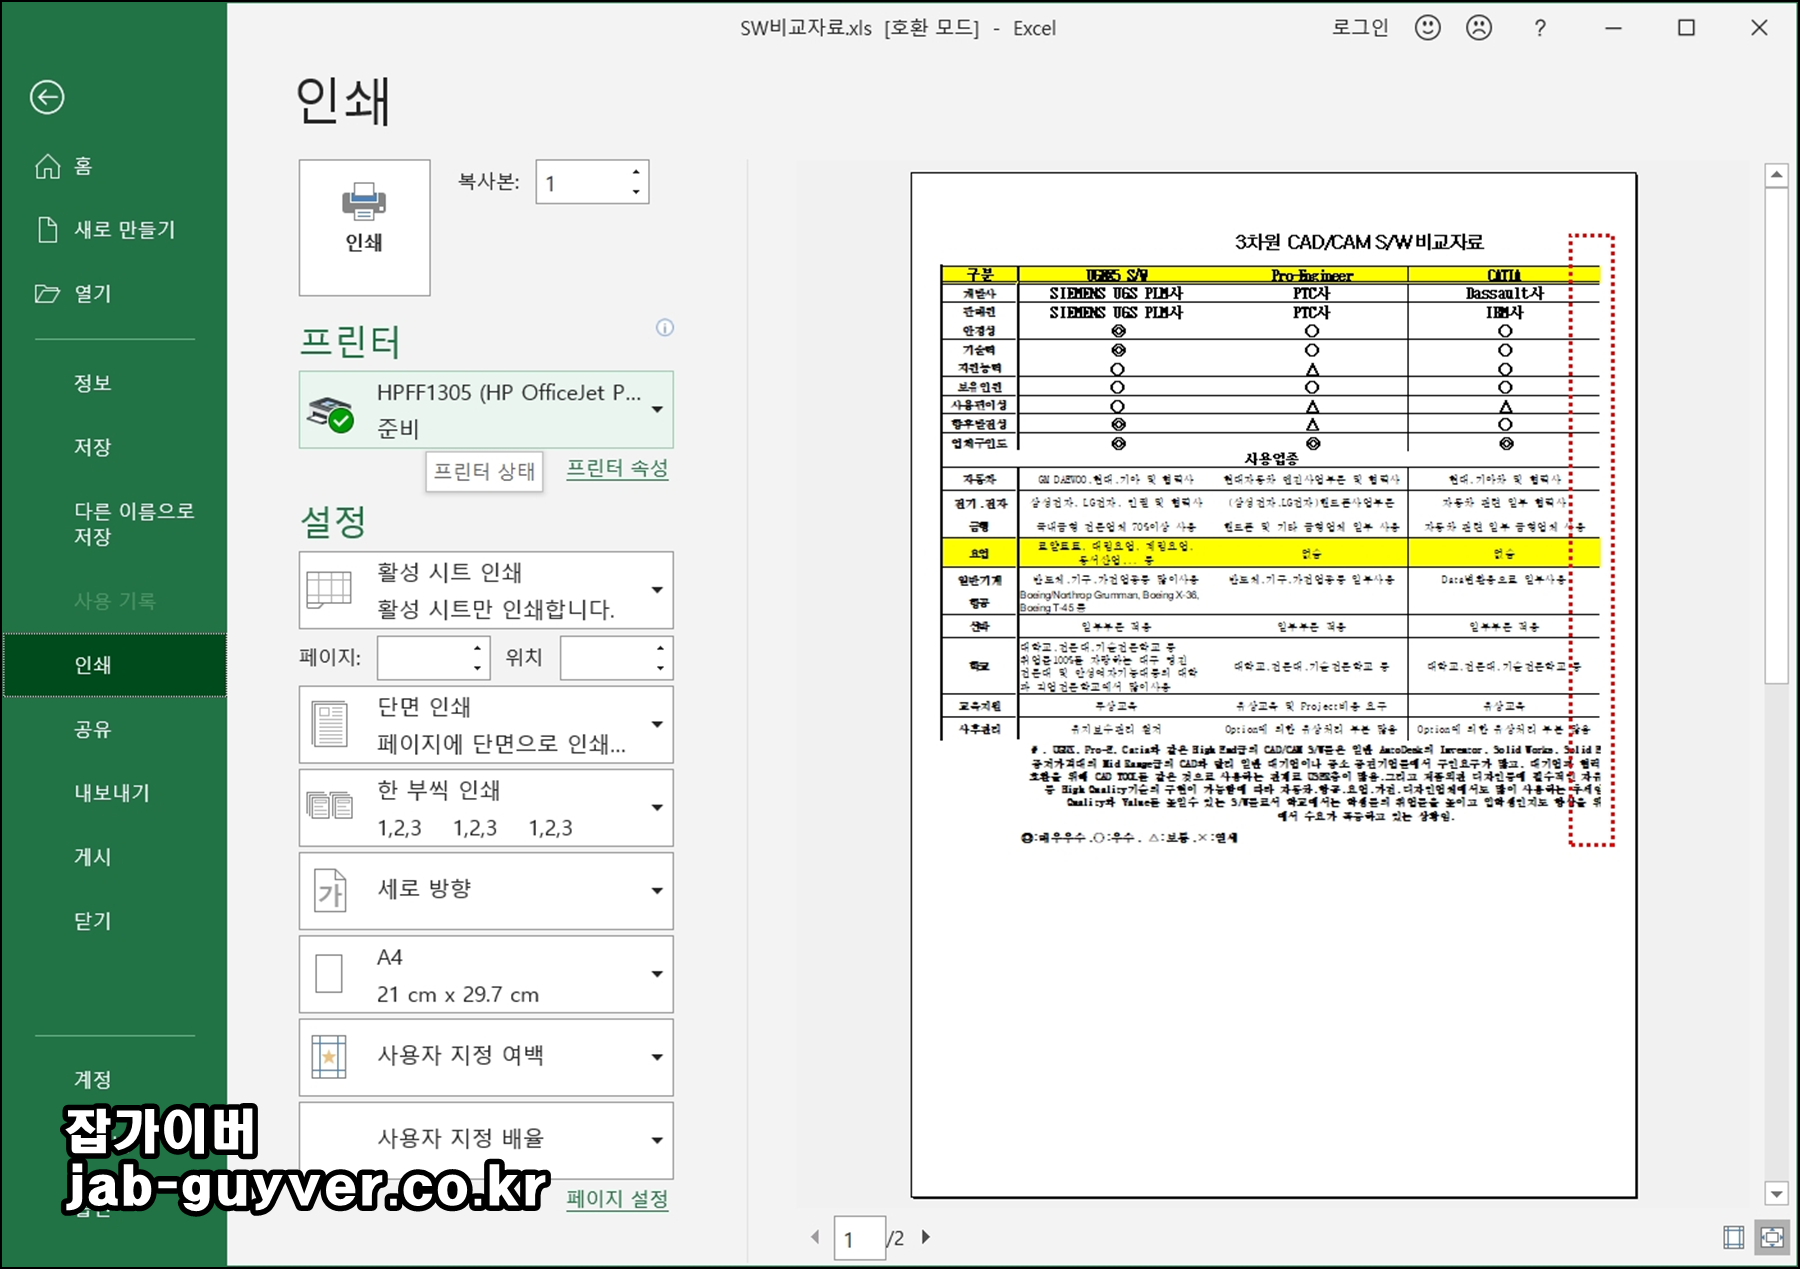Screen dimensions: 1800x1269
Task: Send a frown feedback face
Action: (x=1479, y=28)
